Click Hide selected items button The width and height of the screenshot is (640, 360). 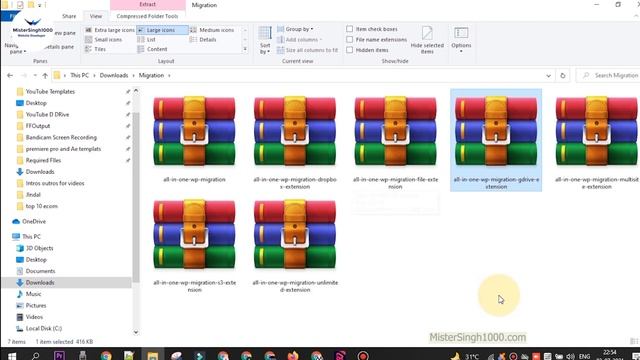pos(427,40)
